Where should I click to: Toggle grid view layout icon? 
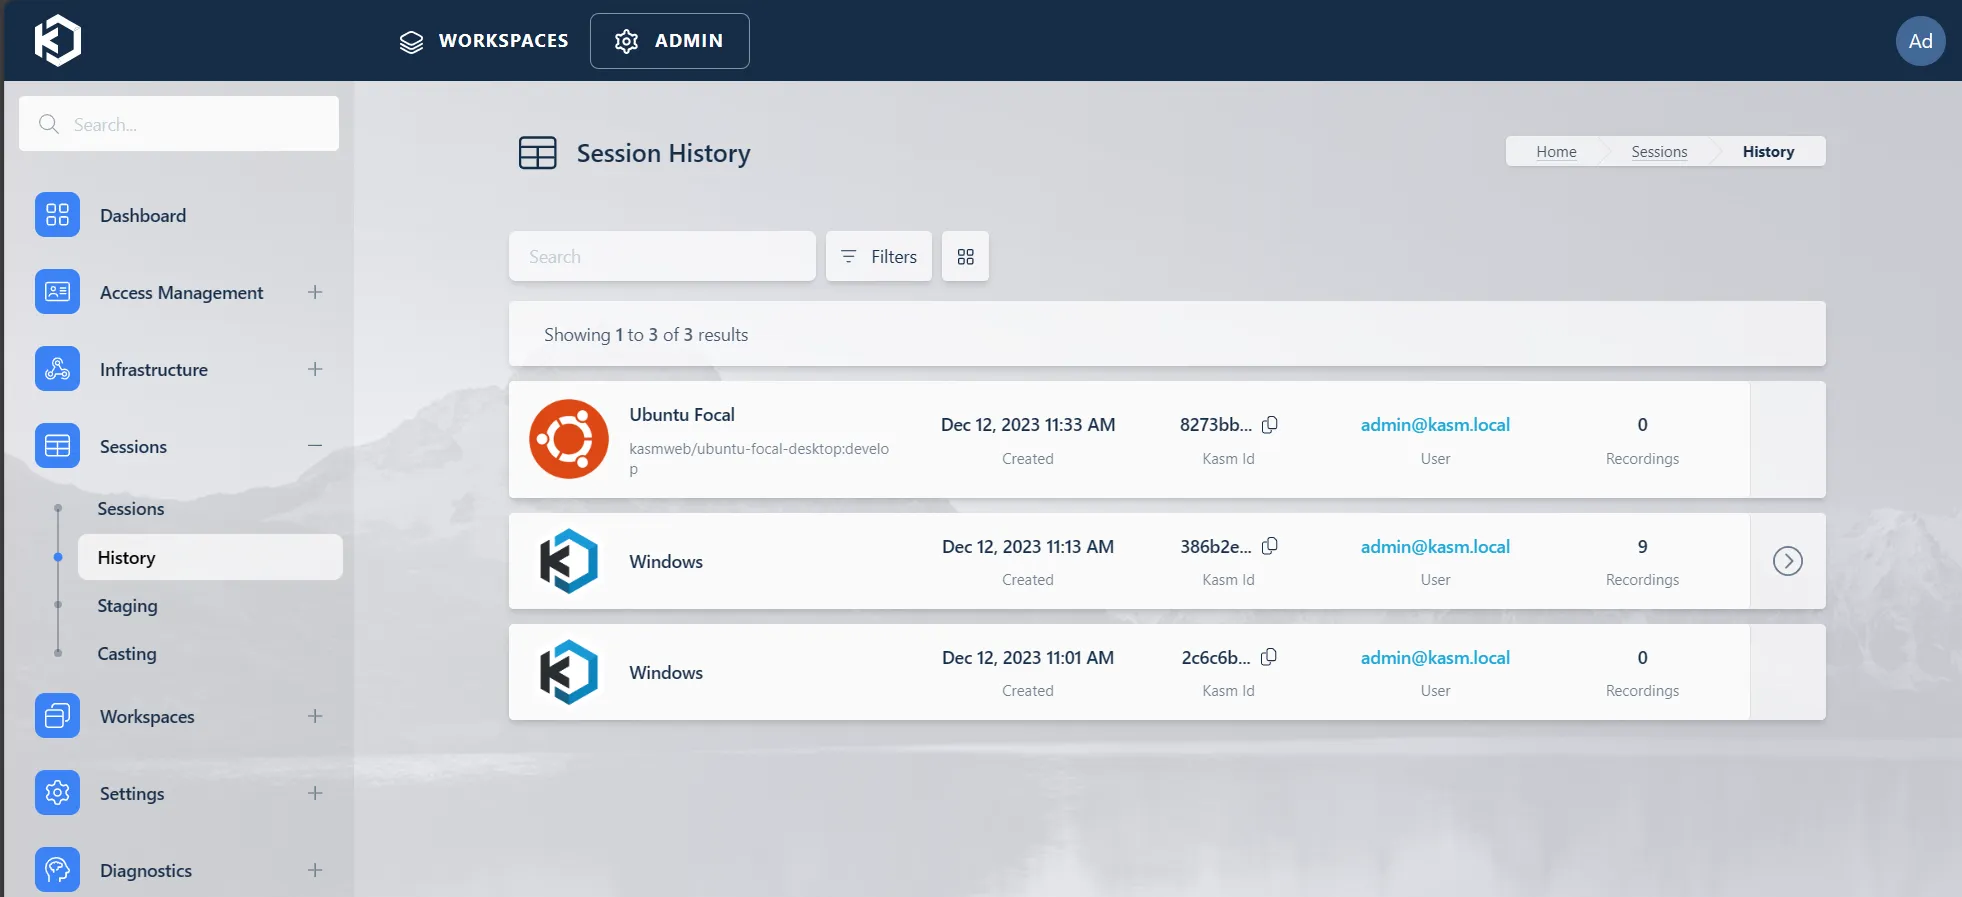coord(965,257)
